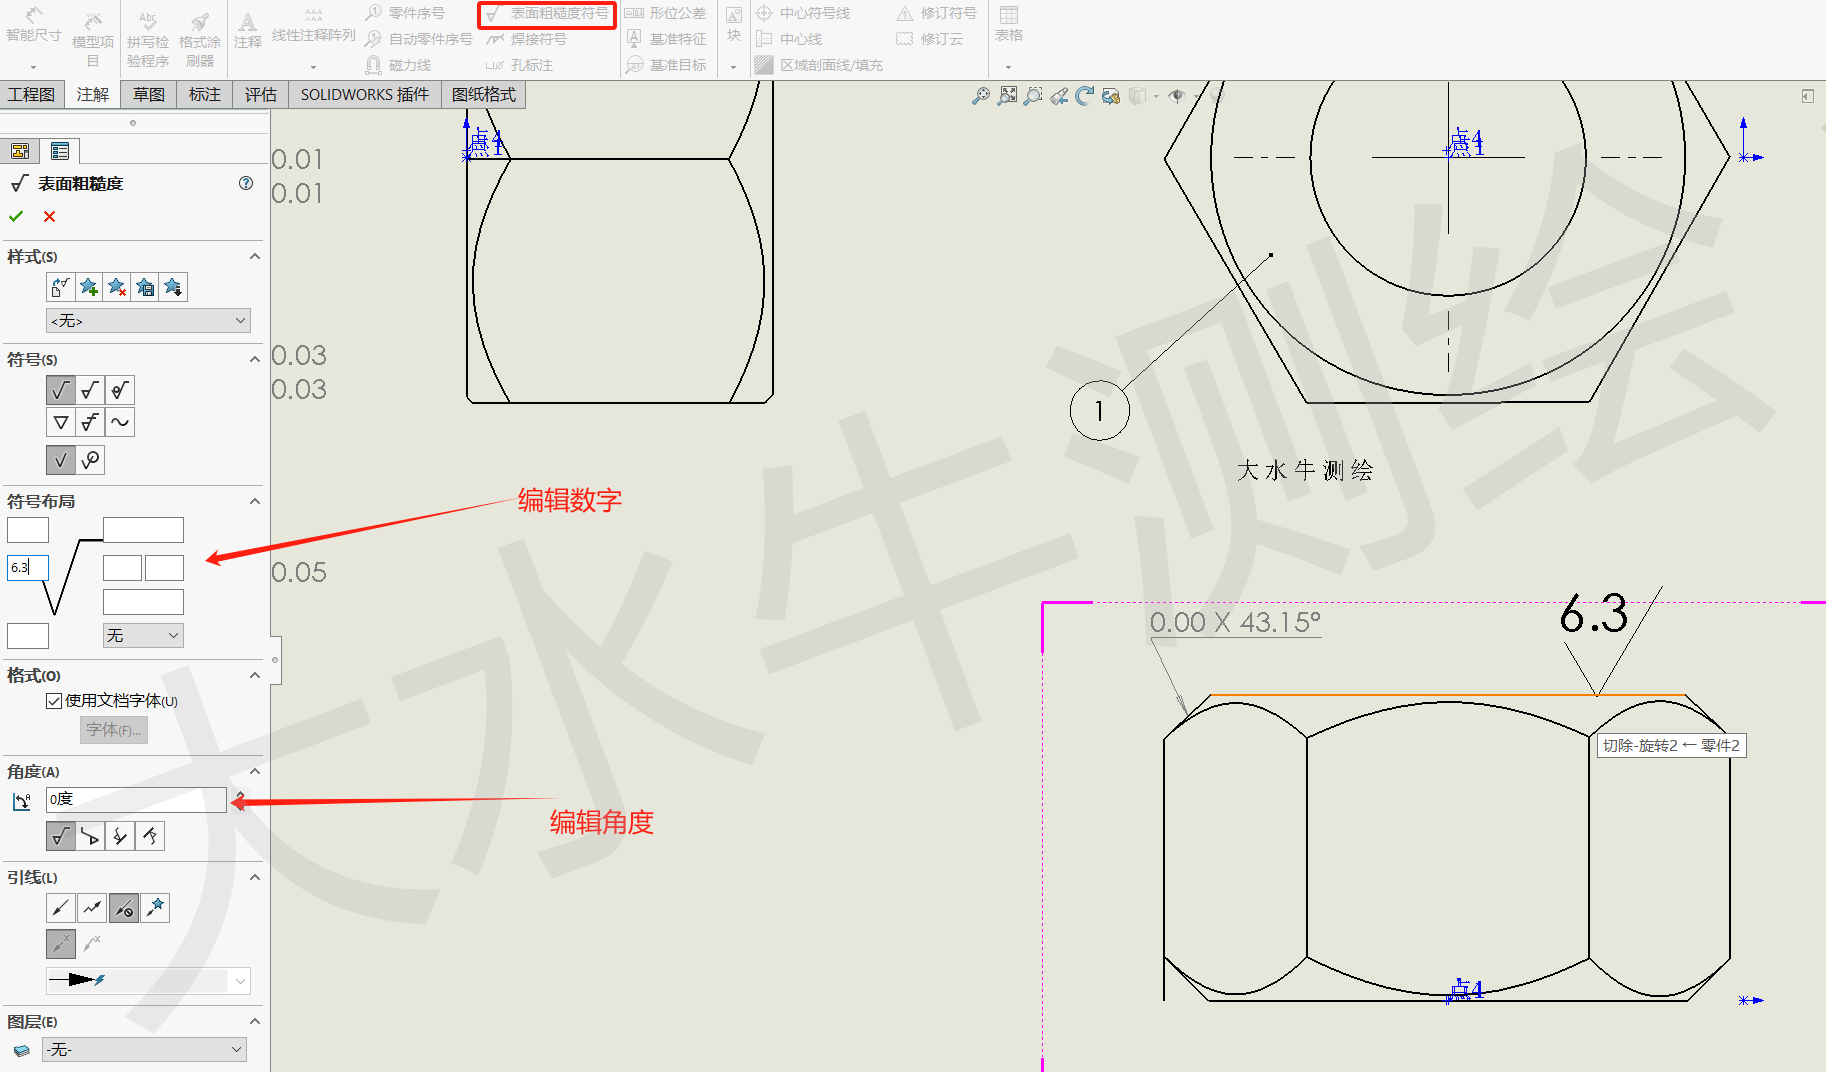Toggle the all-around symbol option button
Screen dimensions: 1826x1072
[x=90, y=460]
